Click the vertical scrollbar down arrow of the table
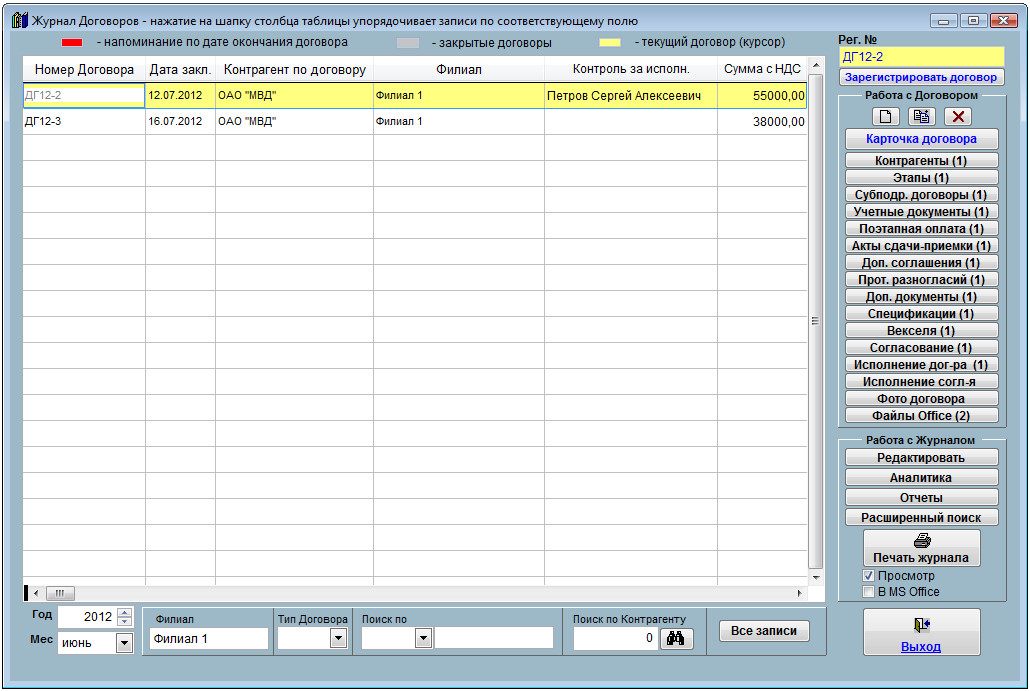The height and width of the screenshot is (691, 1030). [815, 577]
